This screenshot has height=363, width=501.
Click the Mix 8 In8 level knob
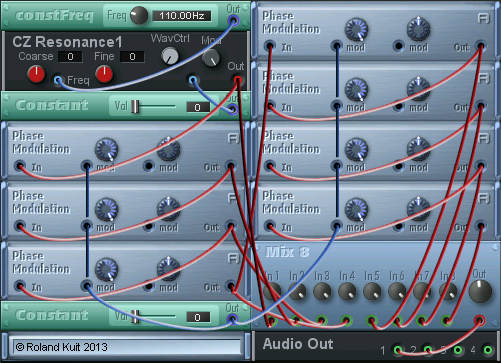[447, 291]
